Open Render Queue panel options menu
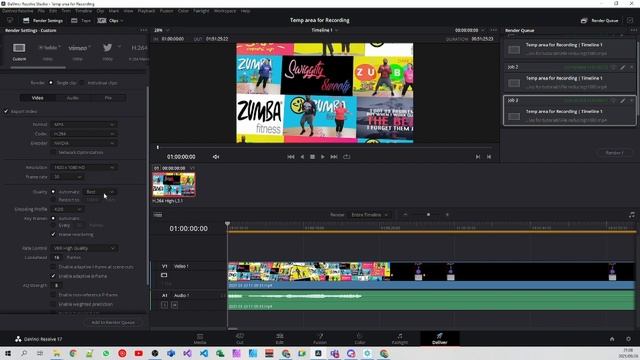 (633, 30)
